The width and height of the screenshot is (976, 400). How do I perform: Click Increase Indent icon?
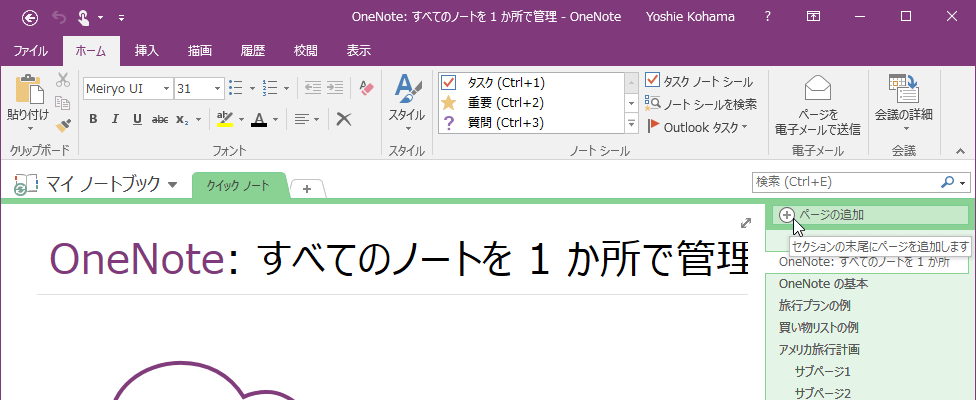click(336, 88)
